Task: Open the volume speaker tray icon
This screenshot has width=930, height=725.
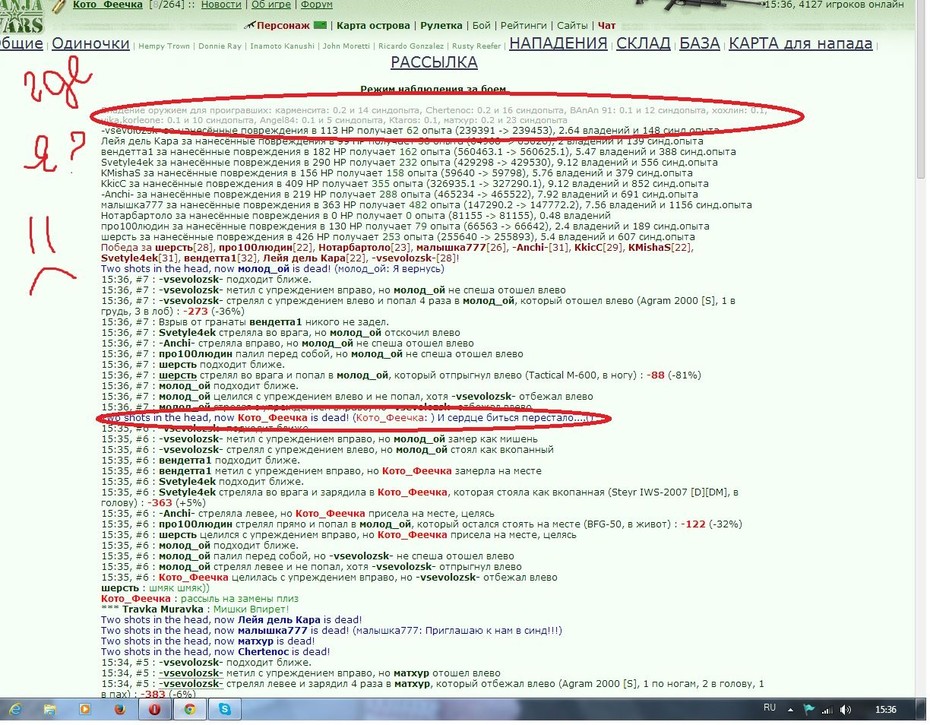Action: (846, 710)
